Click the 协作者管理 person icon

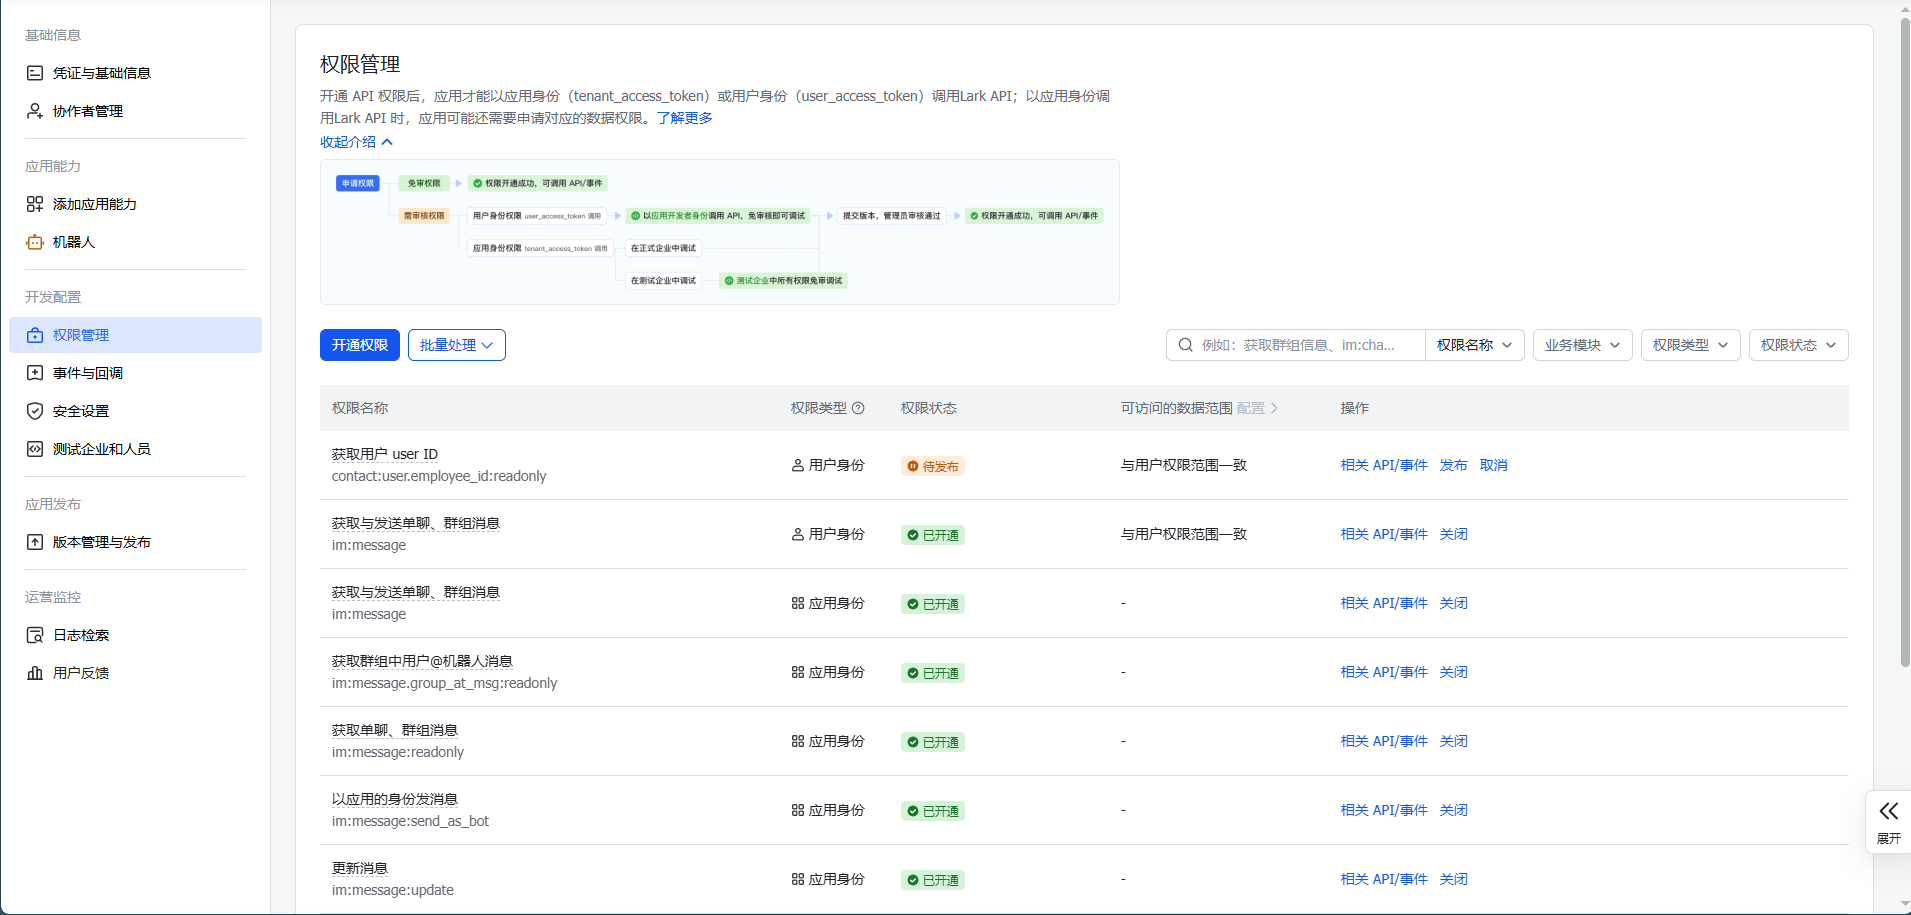pyautogui.click(x=35, y=111)
